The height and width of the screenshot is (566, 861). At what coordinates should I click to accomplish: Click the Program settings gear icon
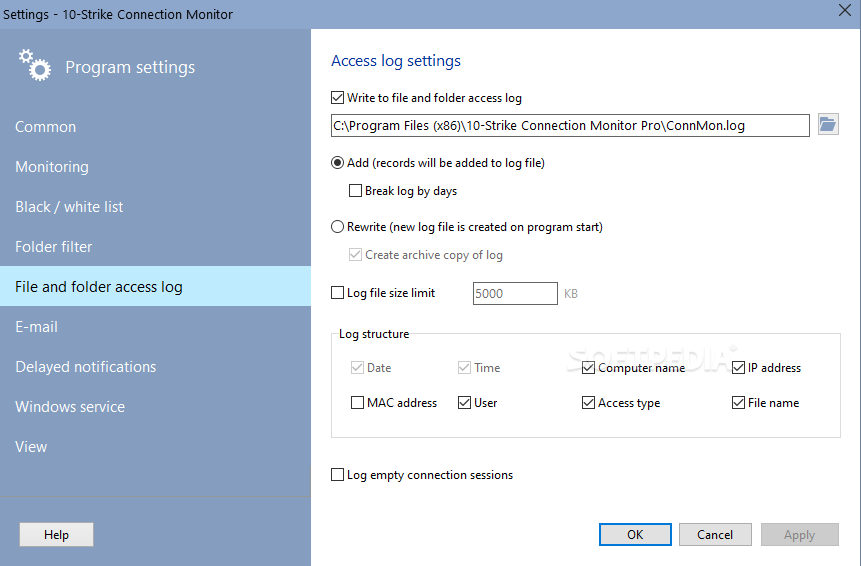point(35,65)
